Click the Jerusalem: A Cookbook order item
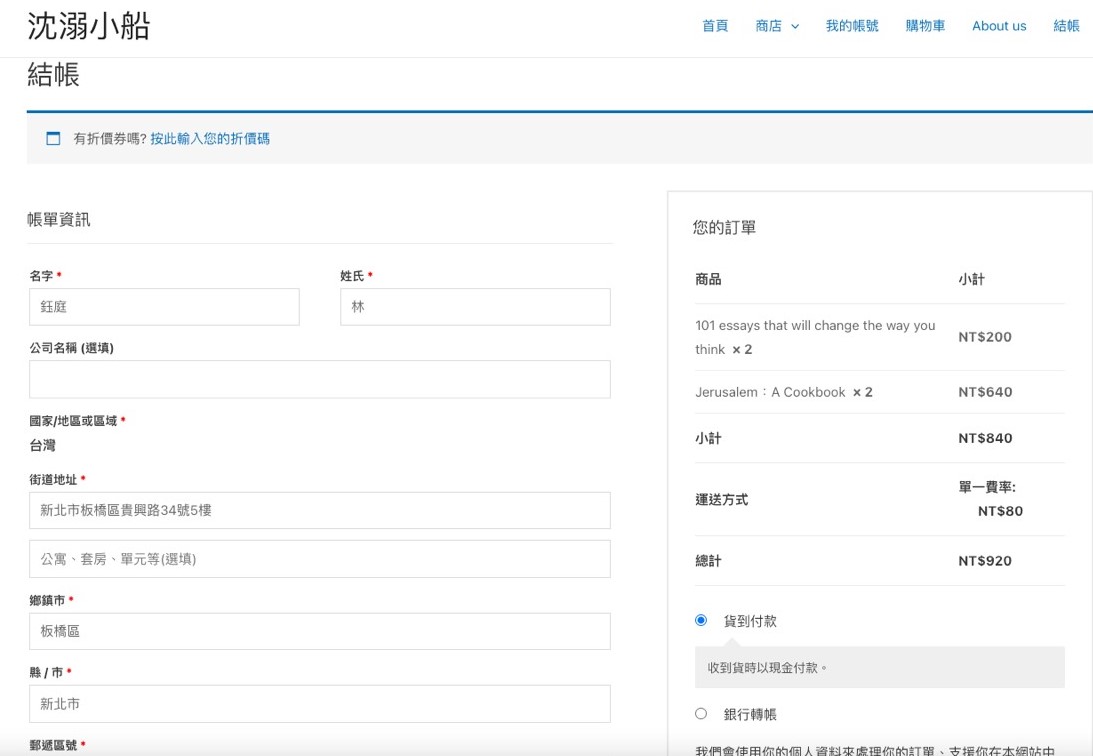The image size is (1093, 756). tap(770, 392)
